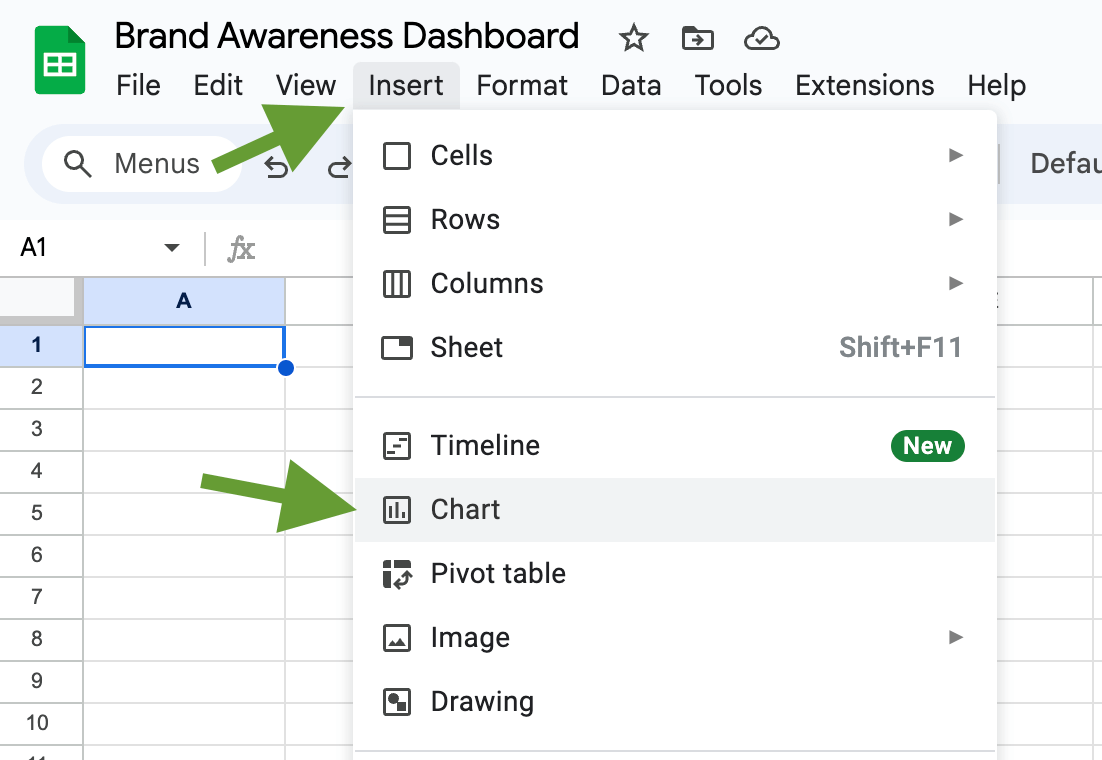Screen dimensions: 1102x760
Task: Insert a new Timeline
Action: pyautogui.click(x=675, y=446)
